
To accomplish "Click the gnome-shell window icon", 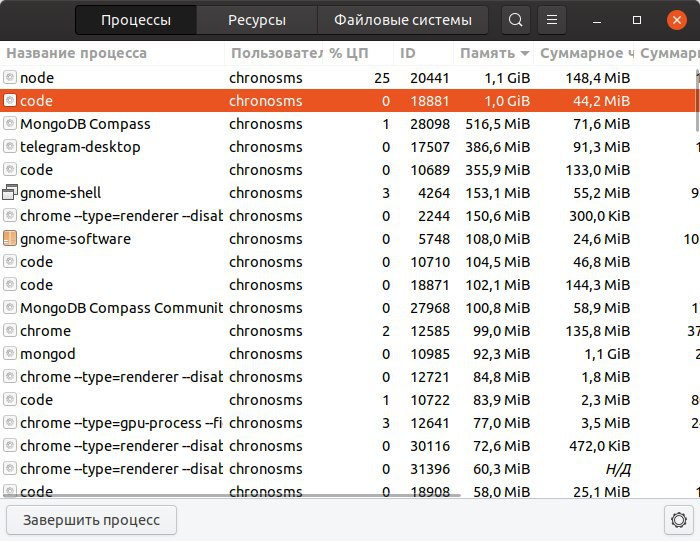I will pyautogui.click(x=10, y=192).
